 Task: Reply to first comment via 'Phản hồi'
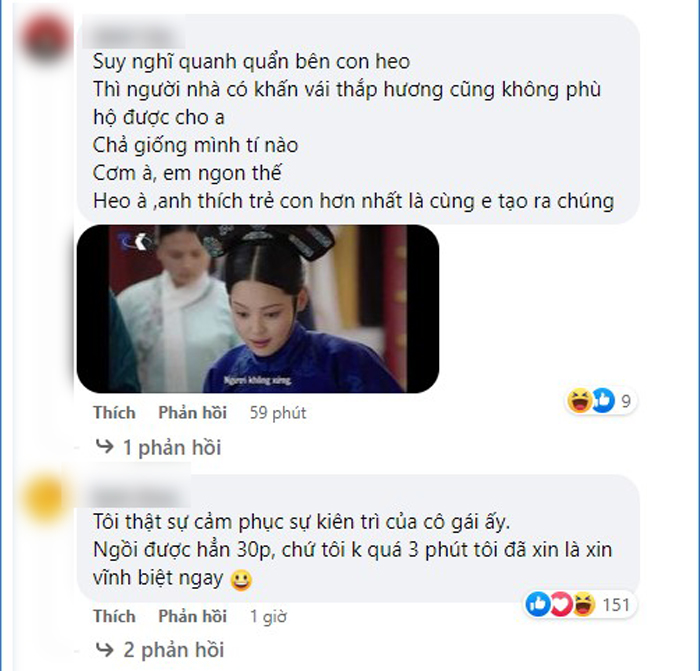point(192,413)
